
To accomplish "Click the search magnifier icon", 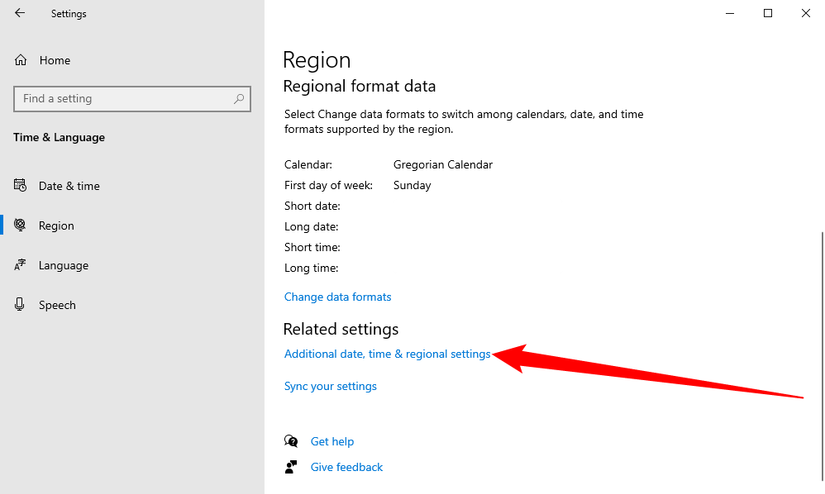I will click(239, 99).
